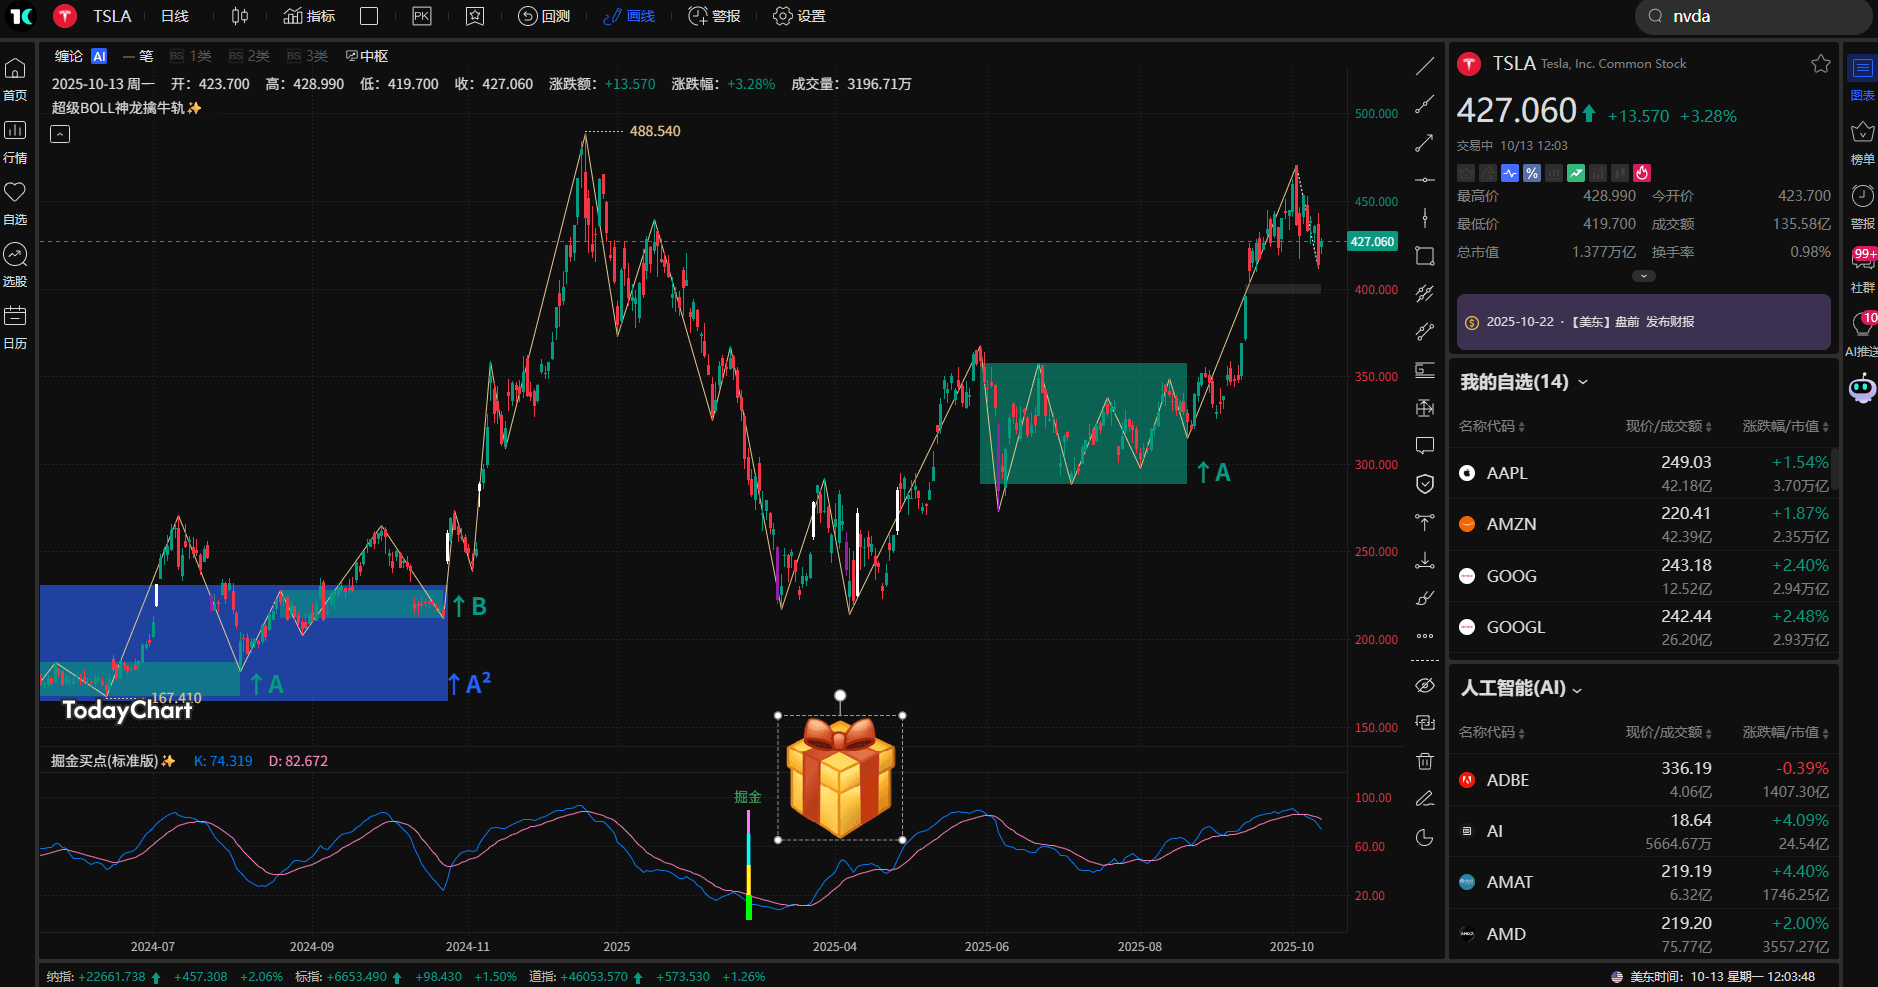Switch to the 日线 timeframe tab
Screen dimensions: 1878x987
point(174,15)
